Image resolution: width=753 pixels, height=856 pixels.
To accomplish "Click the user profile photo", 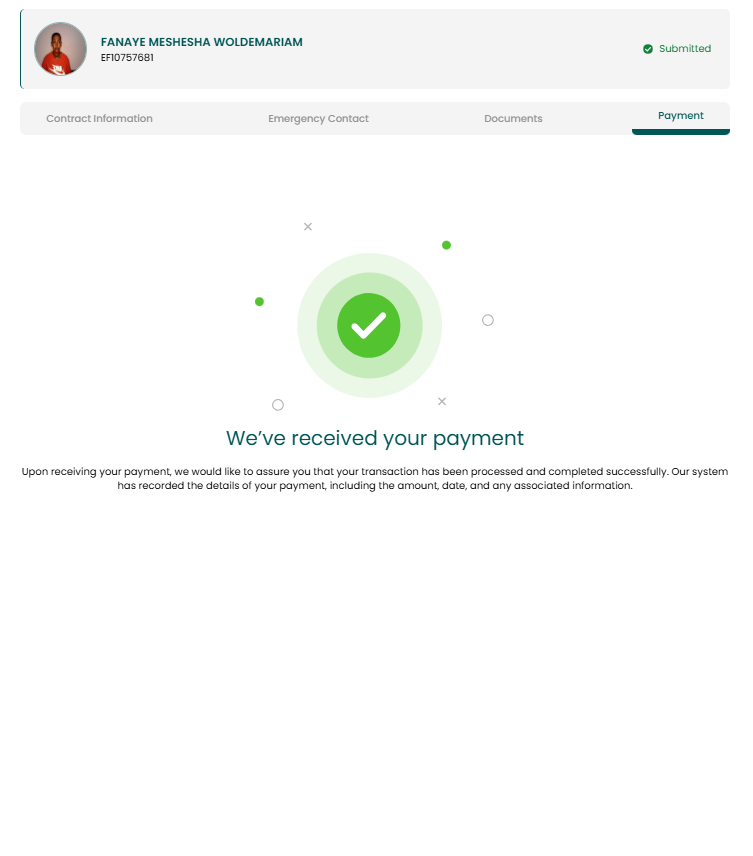I will coord(61,49).
